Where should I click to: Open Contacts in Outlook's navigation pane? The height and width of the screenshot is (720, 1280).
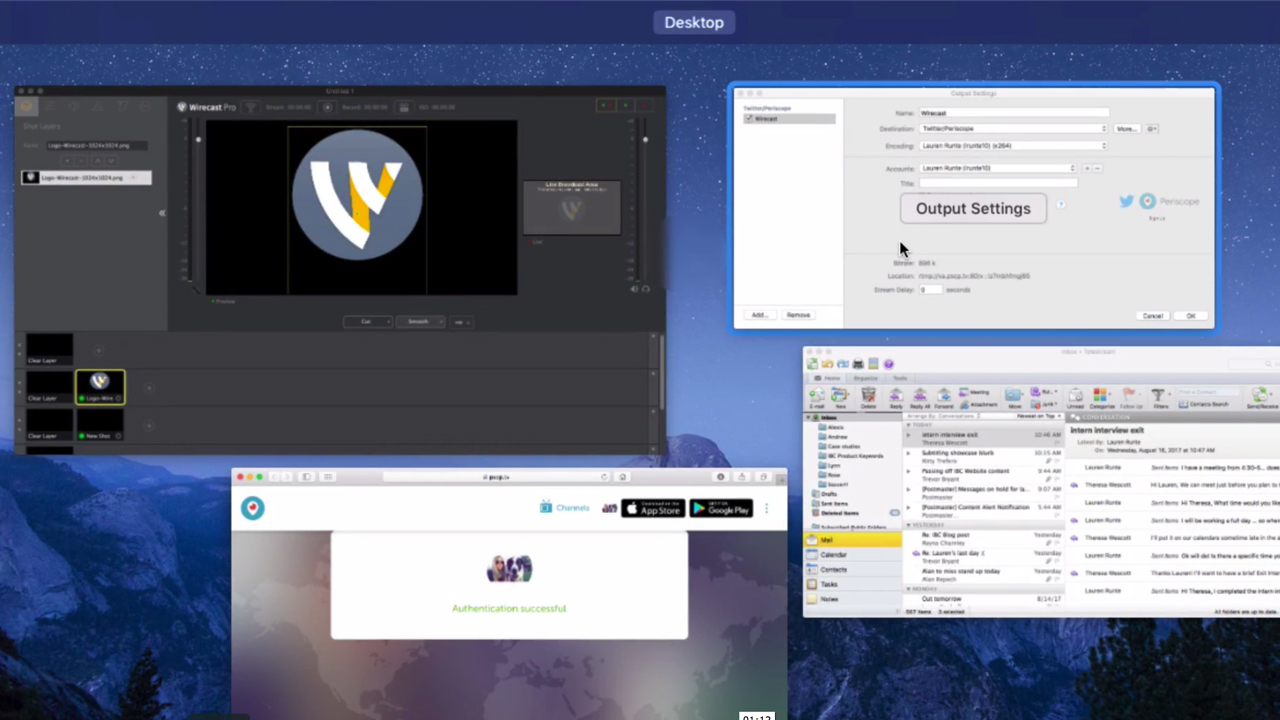point(852,569)
